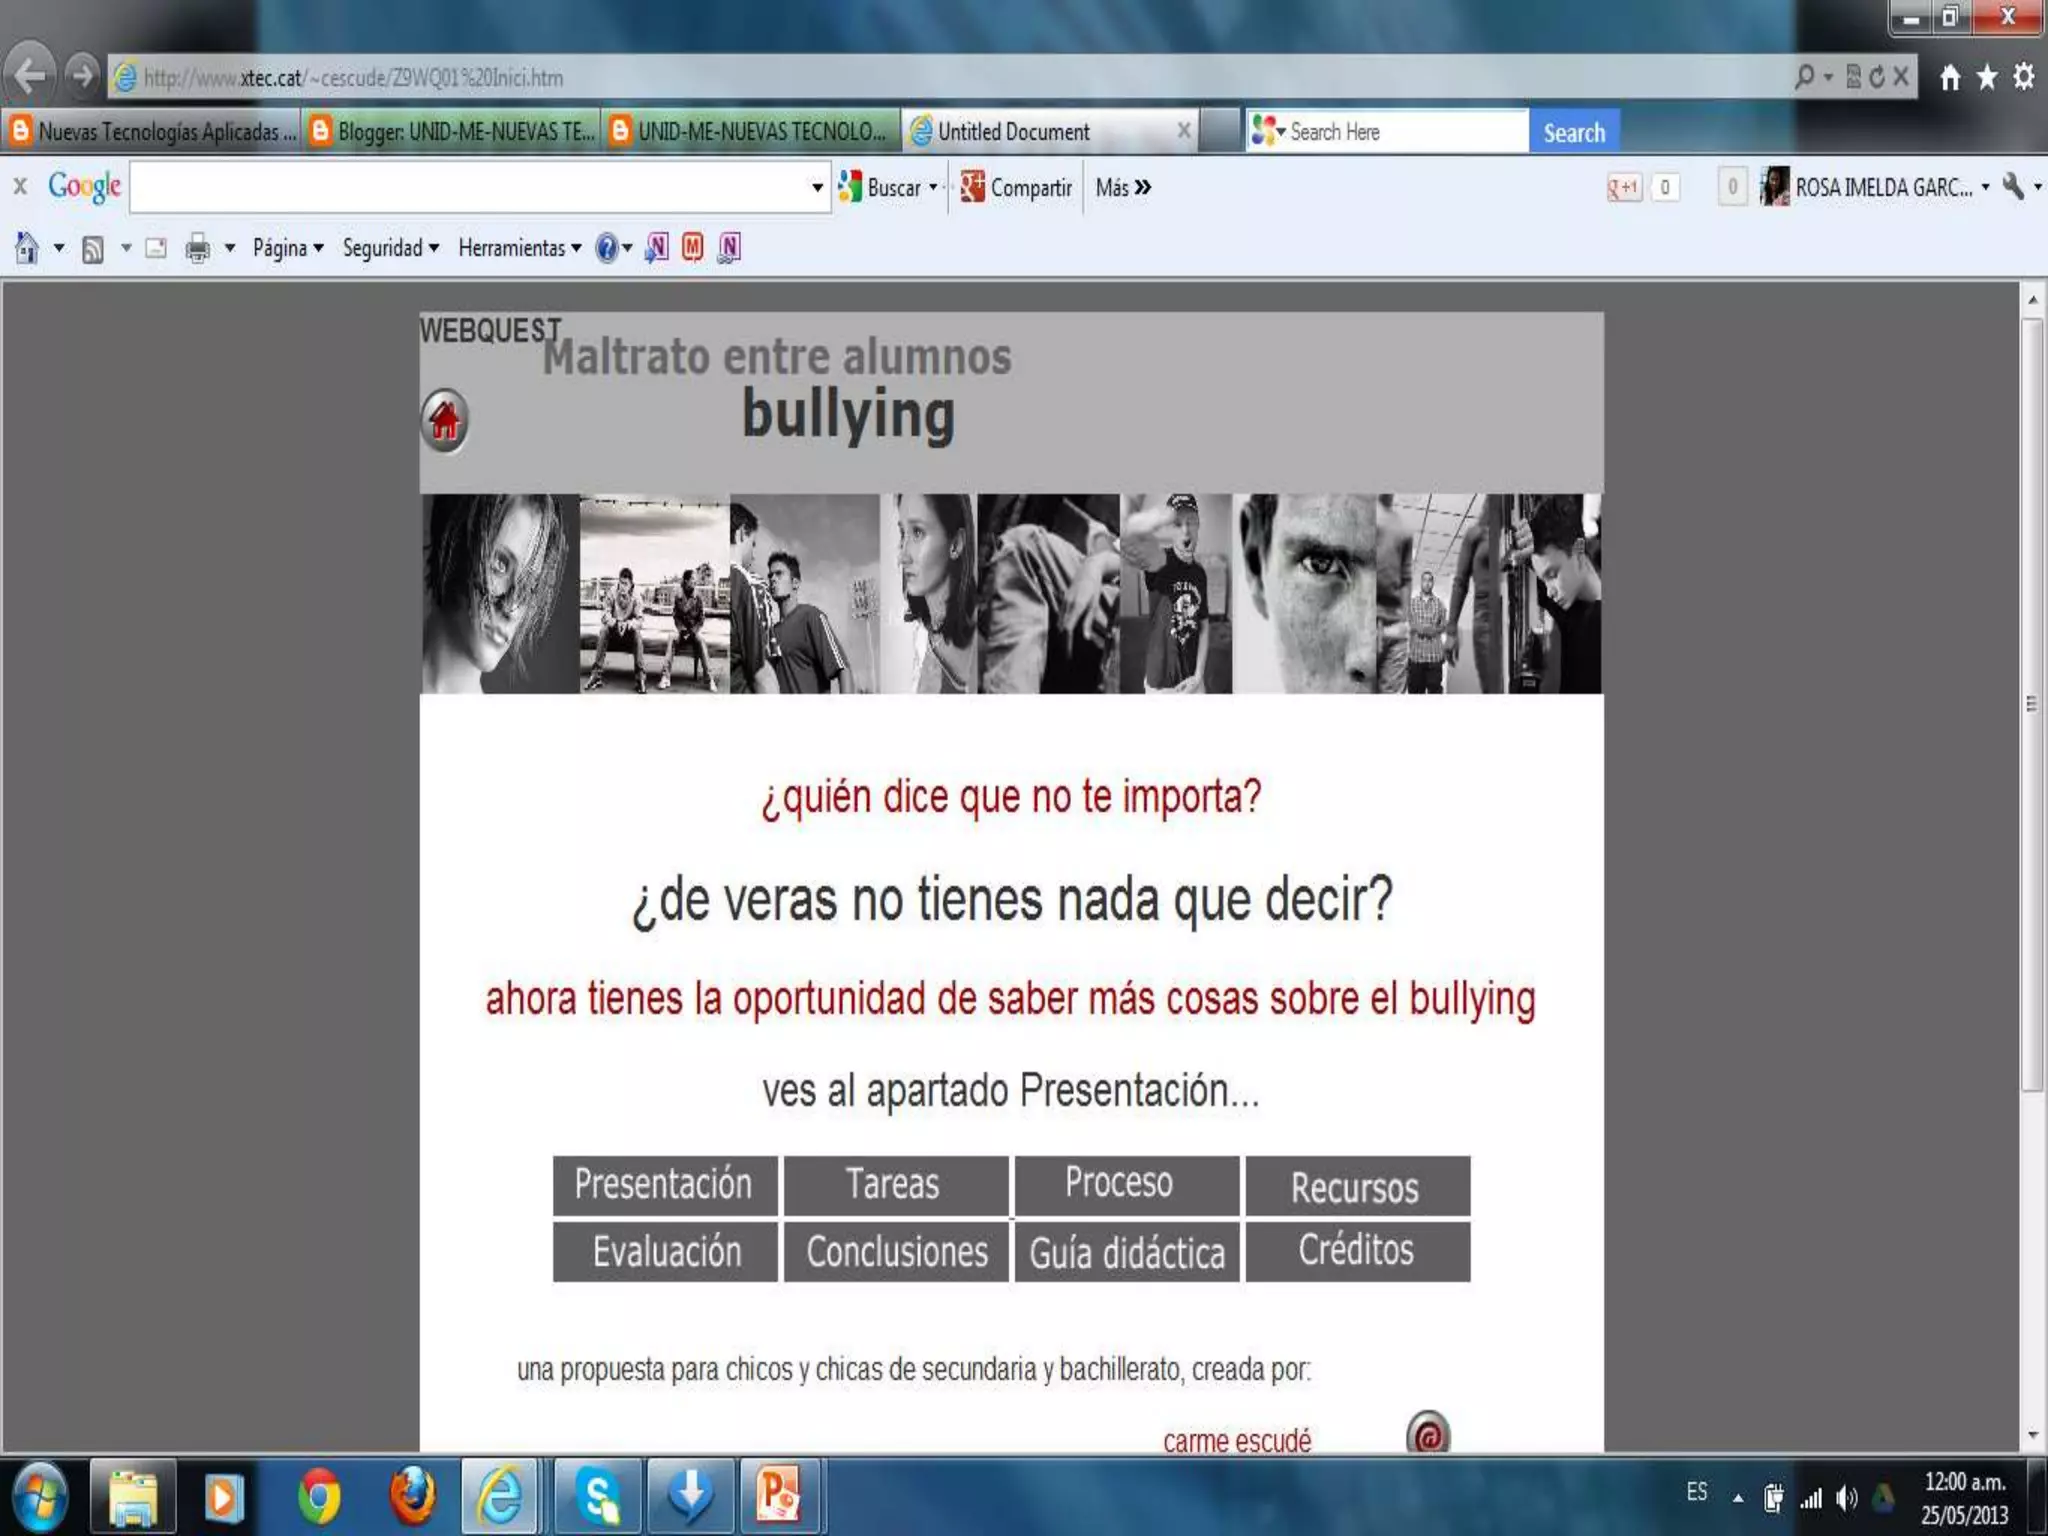
Task: Open favorites star icon in browser
Action: click(x=1987, y=77)
